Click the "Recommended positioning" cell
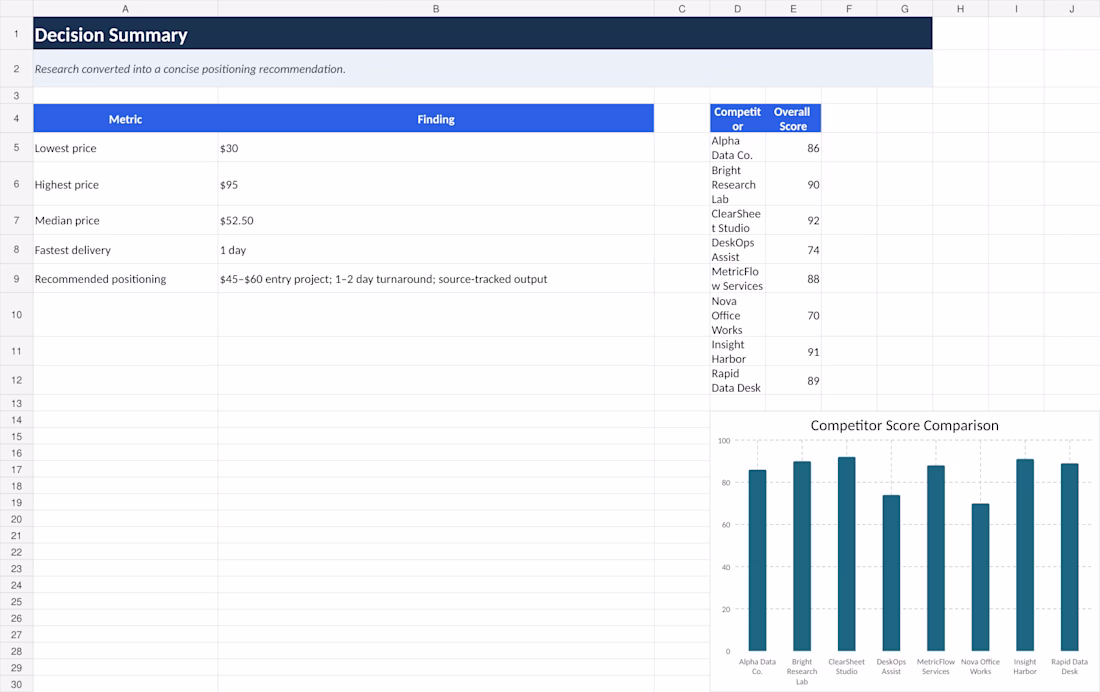The image size is (1100, 692). point(126,279)
